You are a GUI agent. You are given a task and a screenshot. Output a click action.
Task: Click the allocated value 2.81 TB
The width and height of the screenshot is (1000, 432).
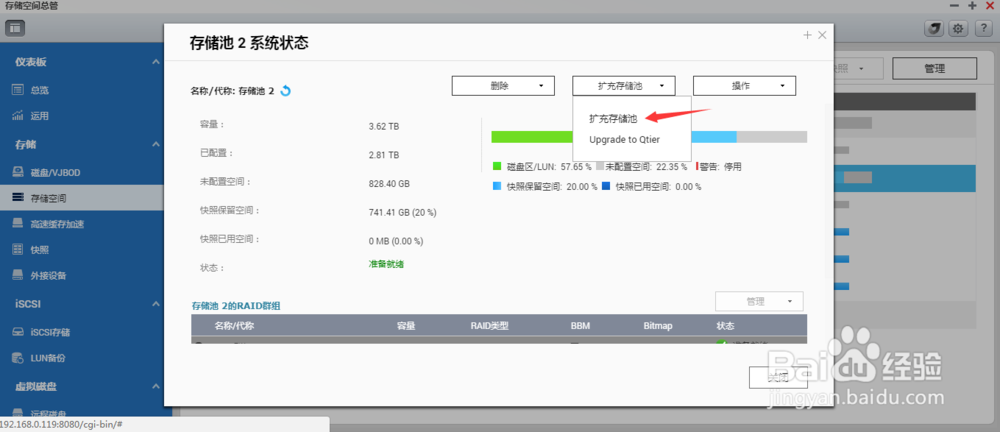[x=384, y=155]
